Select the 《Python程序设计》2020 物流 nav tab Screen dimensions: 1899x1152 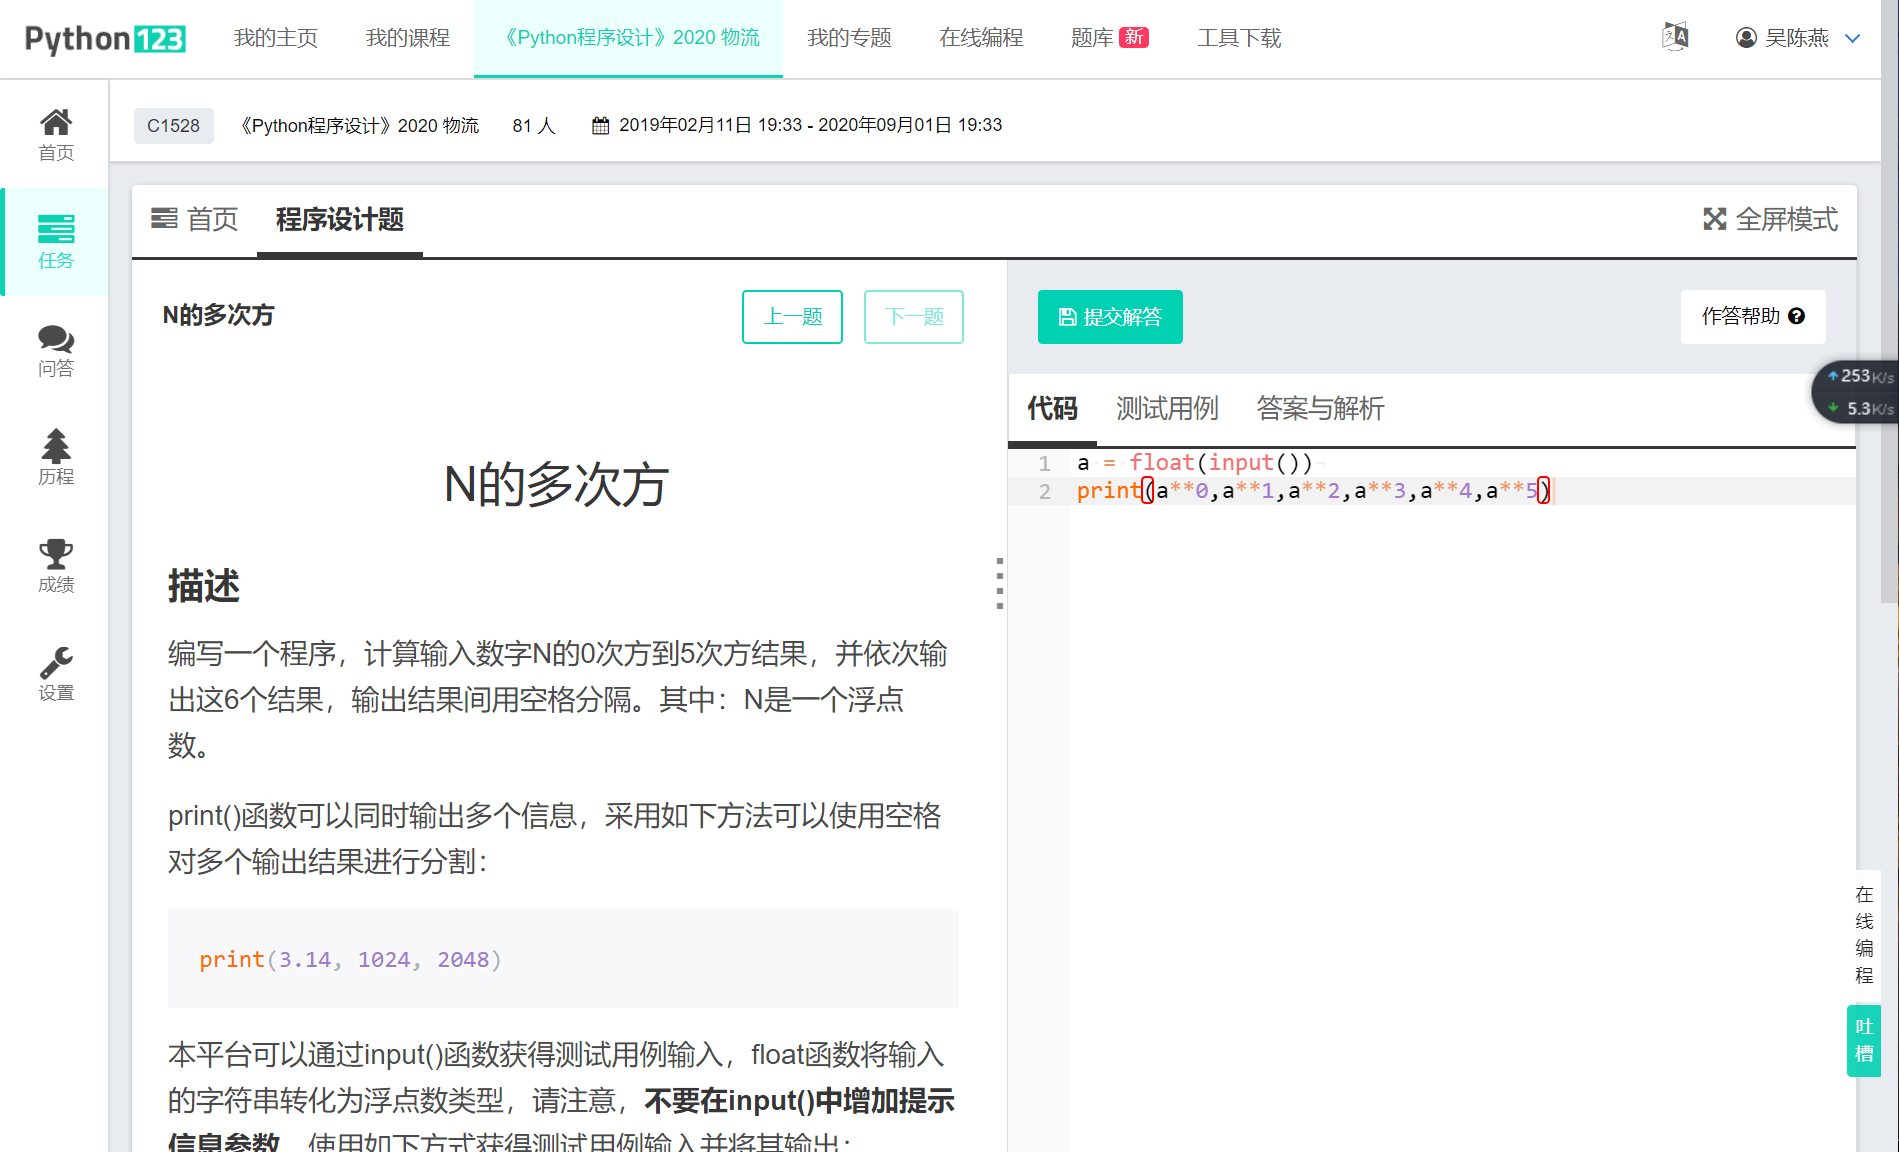pyautogui.click(x=628, y=38)
